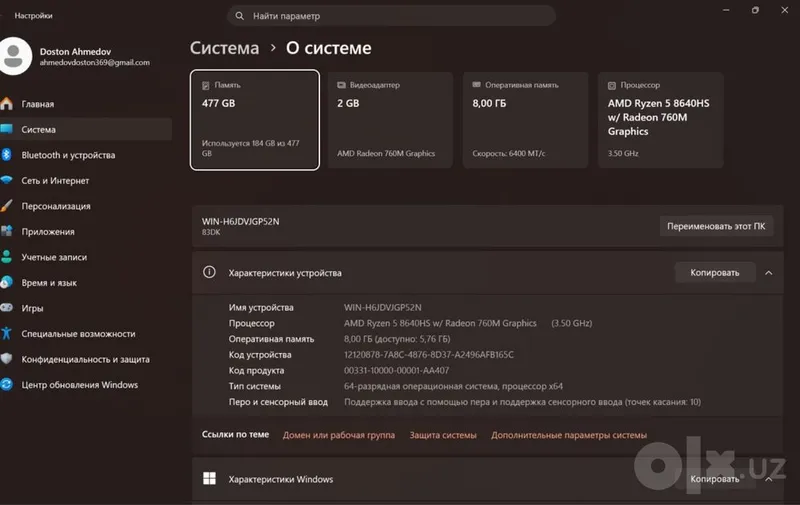Copy device specifications with Копировать button

(x=715, y=272)
